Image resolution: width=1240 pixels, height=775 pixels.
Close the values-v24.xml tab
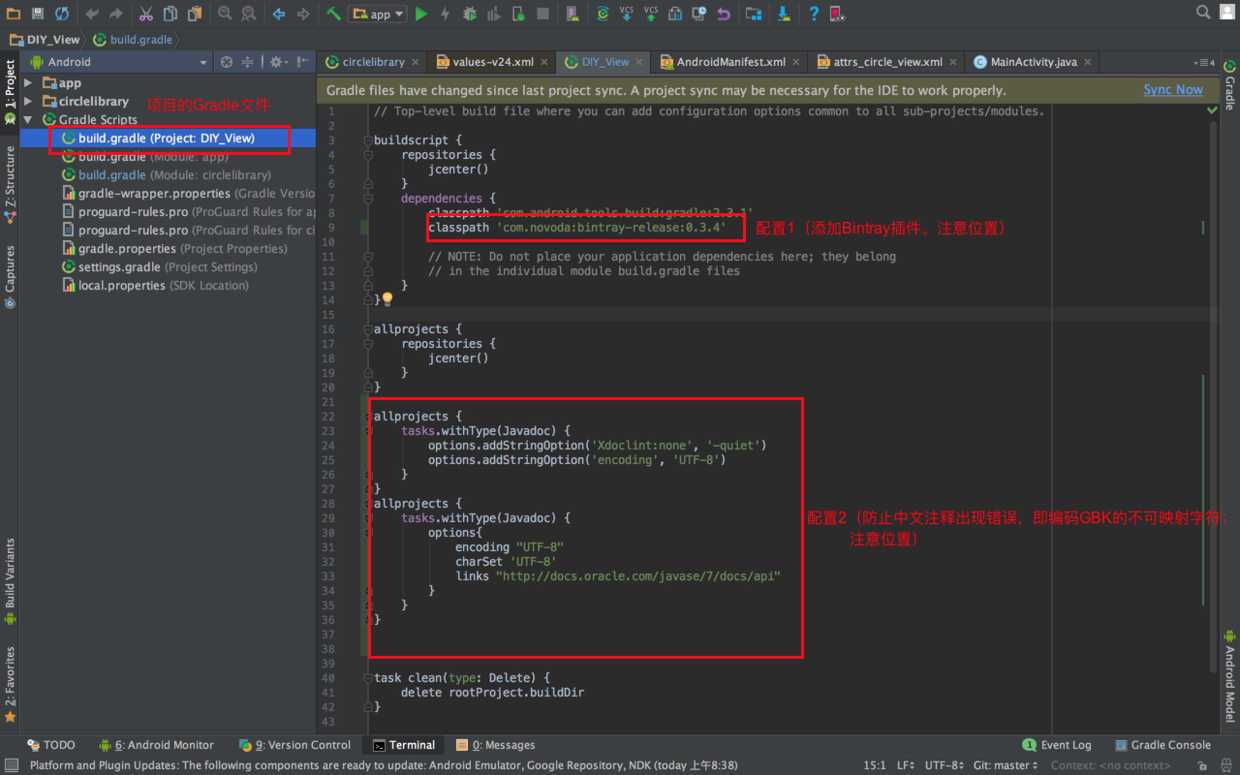pyautogui.click(x=545, y=62)
